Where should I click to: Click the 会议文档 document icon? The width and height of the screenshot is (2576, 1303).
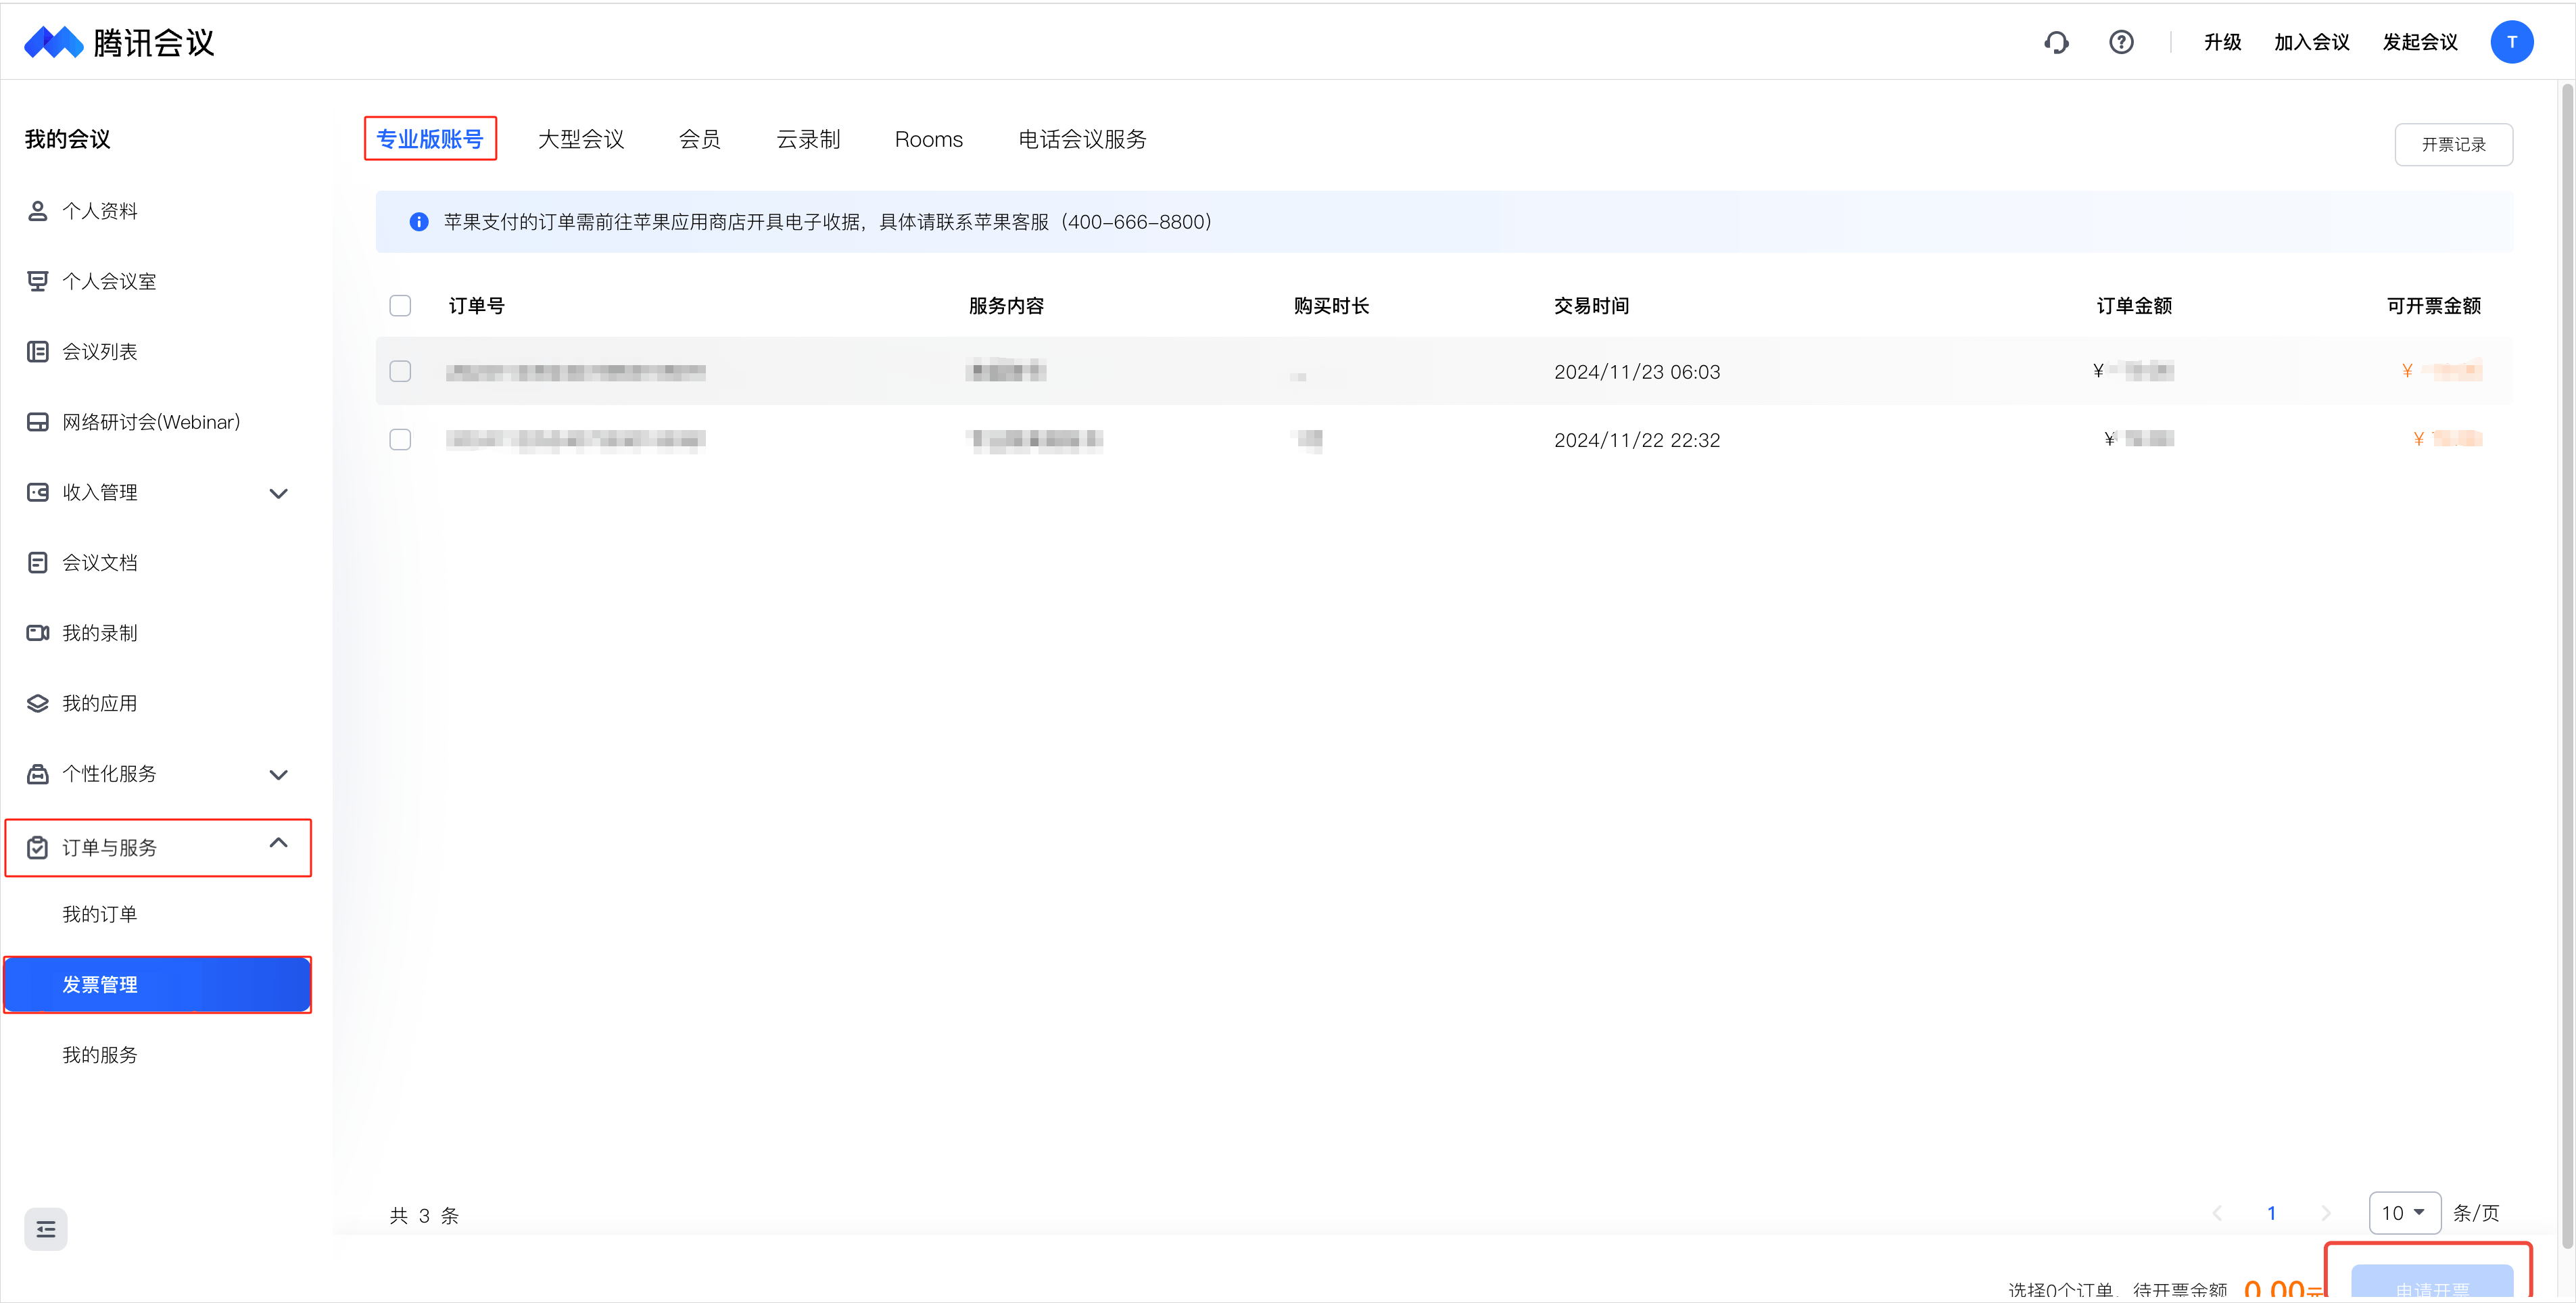[38, 563]
